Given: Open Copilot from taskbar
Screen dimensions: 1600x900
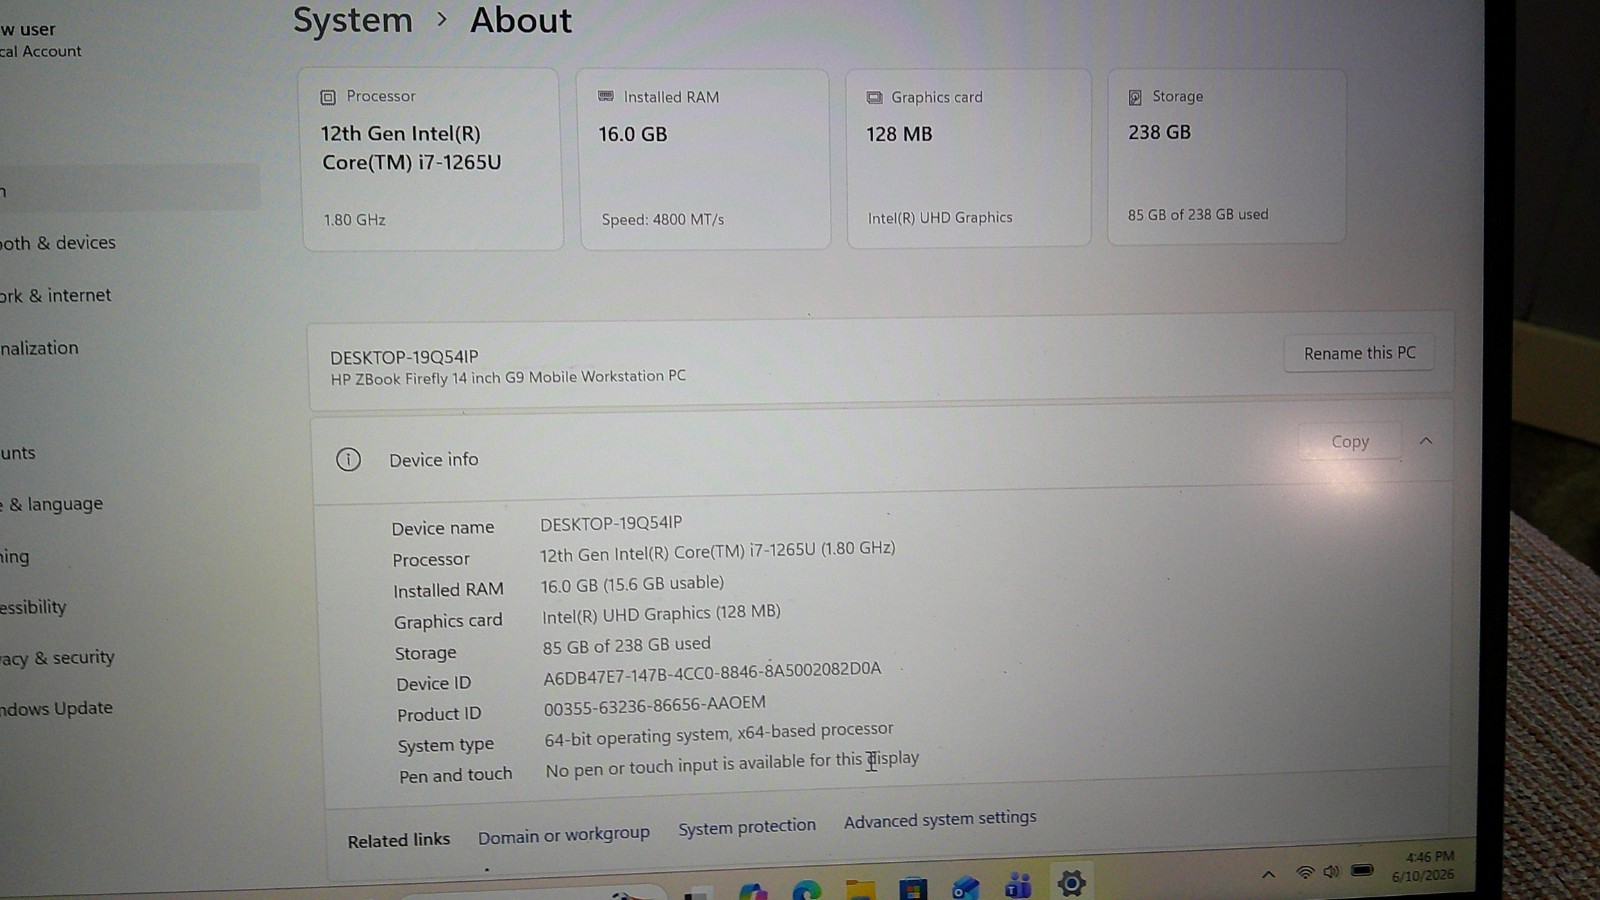Looking at the screenshot, I should pyautogui.click(x=753, y=891).
